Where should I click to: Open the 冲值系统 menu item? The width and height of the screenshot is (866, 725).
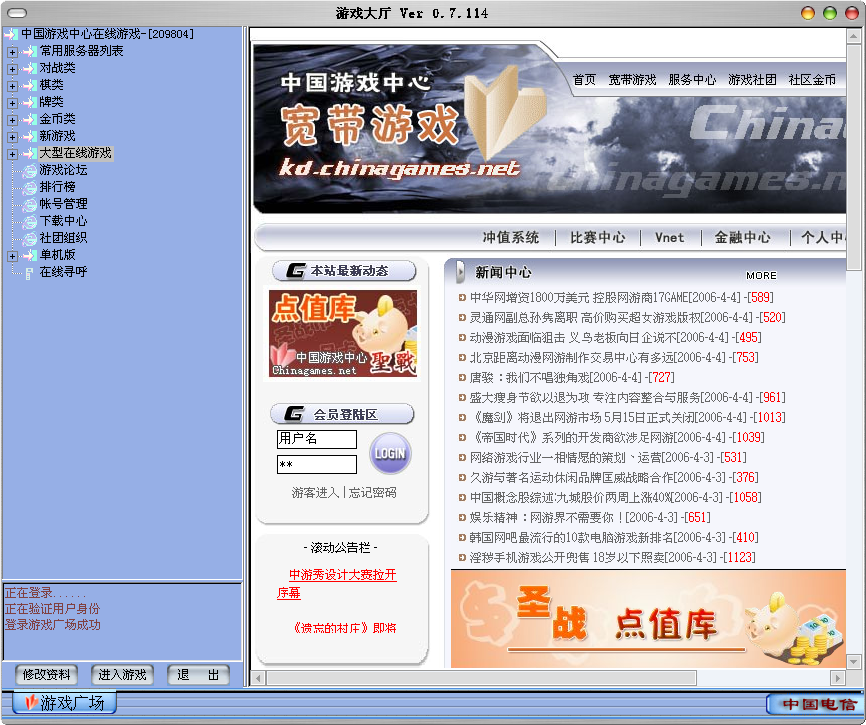click(510, 237)
